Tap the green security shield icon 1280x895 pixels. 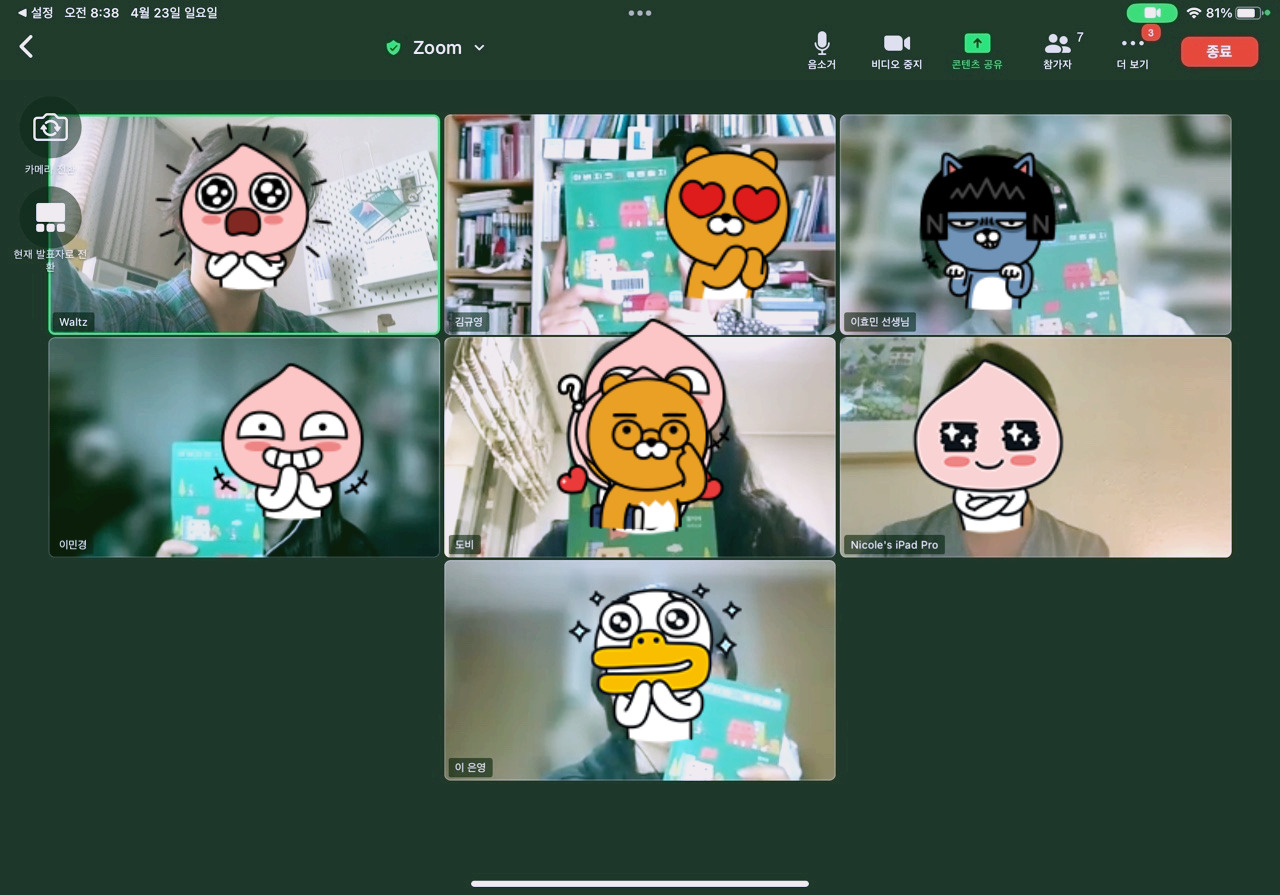[392, 46]
